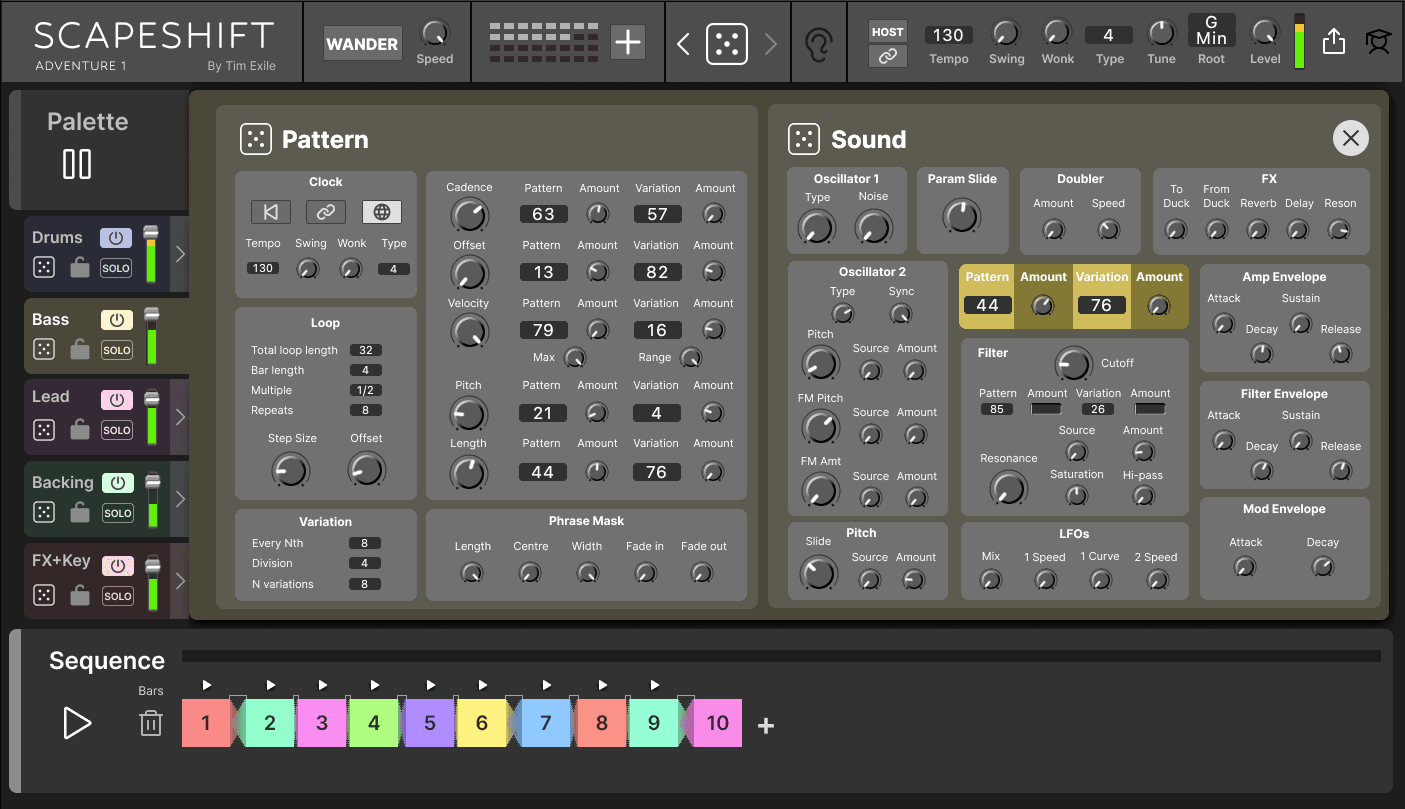
Task: Select sequence block 7
Action: pos(546,723)
